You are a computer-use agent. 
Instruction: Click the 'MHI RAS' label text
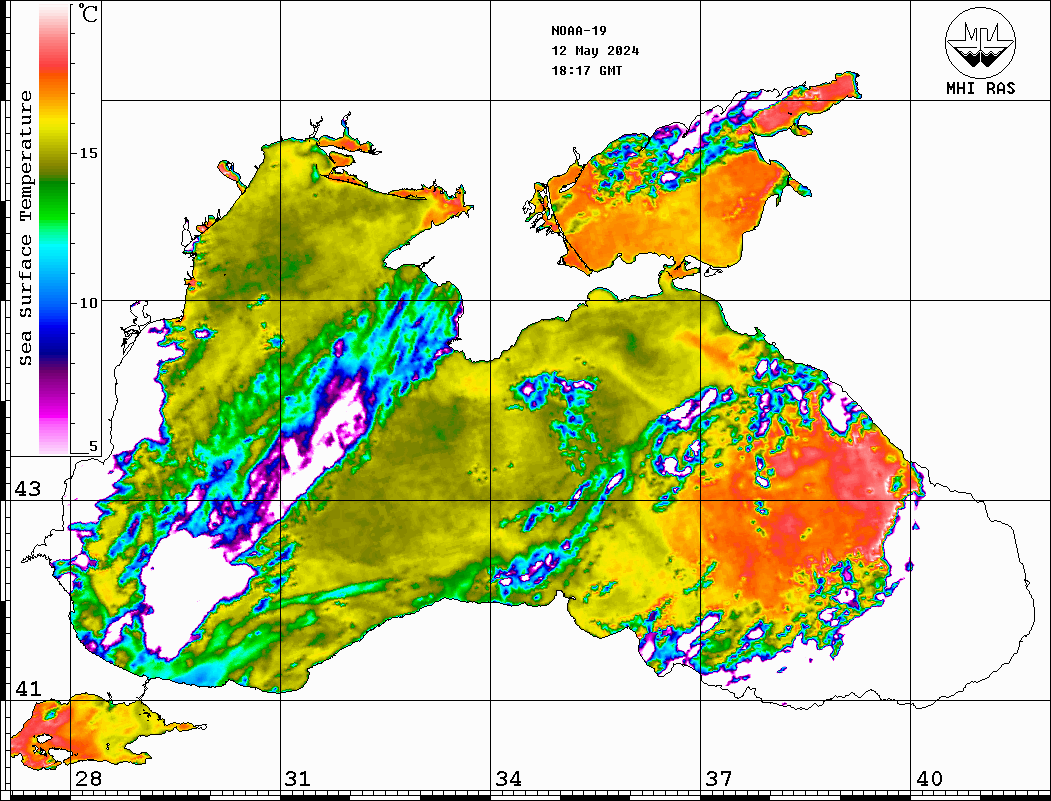(x=981, y=88)
